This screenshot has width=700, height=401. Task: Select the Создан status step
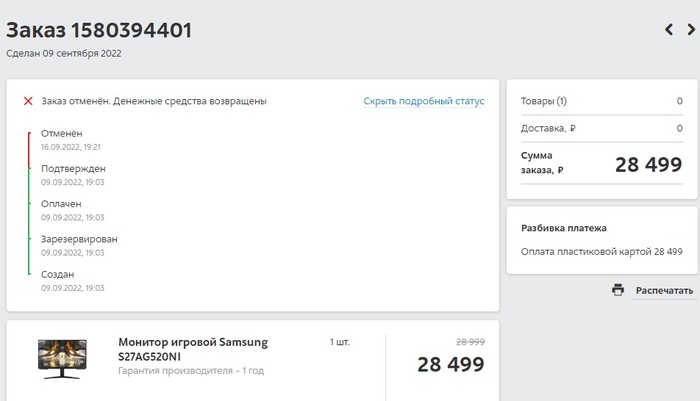pos(58,274)
